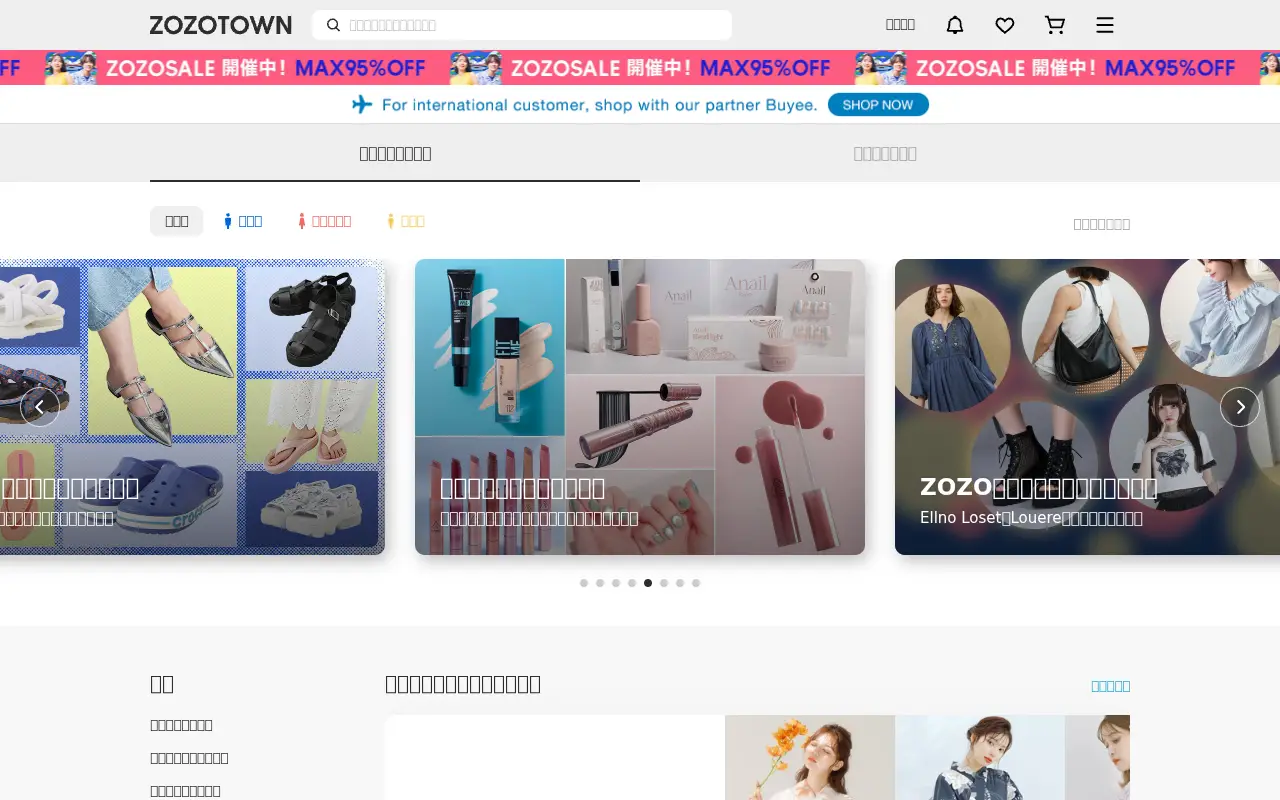The width and height of the screenshot is (1280, 800).
Task: Jump to the last carousel dot
Action: pos(696,583)
